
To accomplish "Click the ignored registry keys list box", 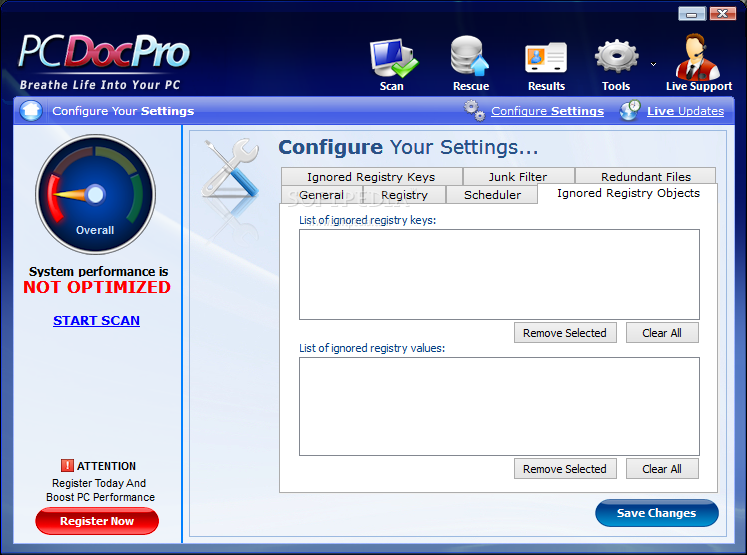I will tap(499, 274).
